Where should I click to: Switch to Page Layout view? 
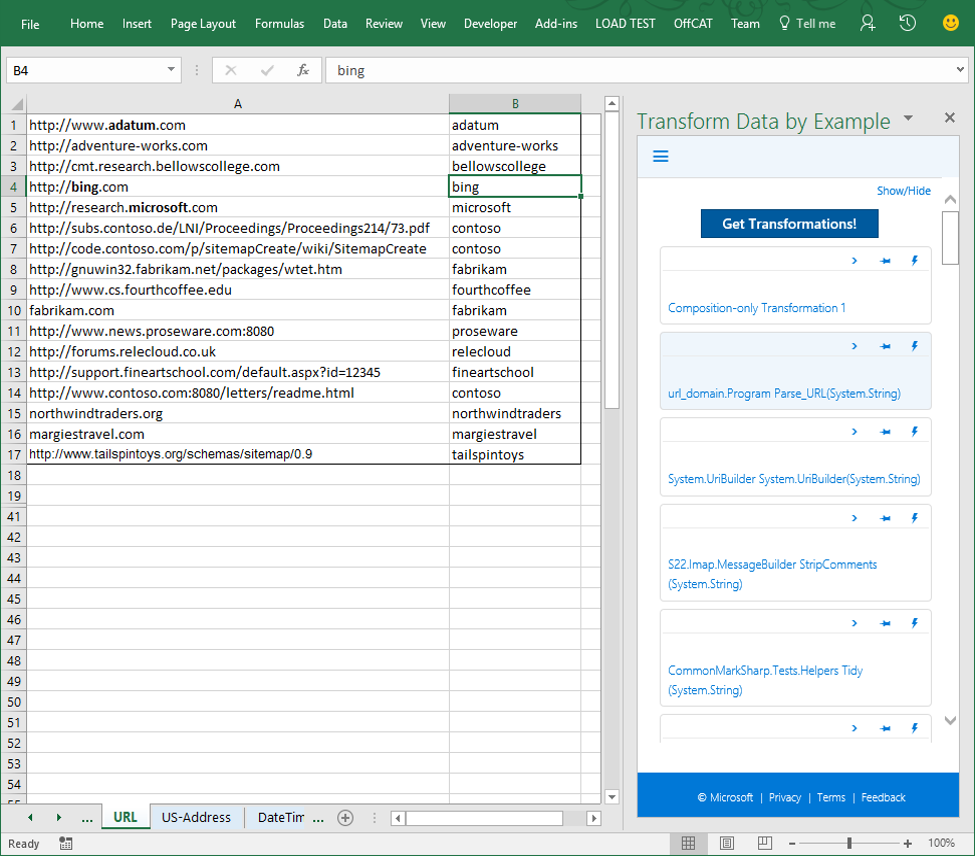tap(727, 844)
